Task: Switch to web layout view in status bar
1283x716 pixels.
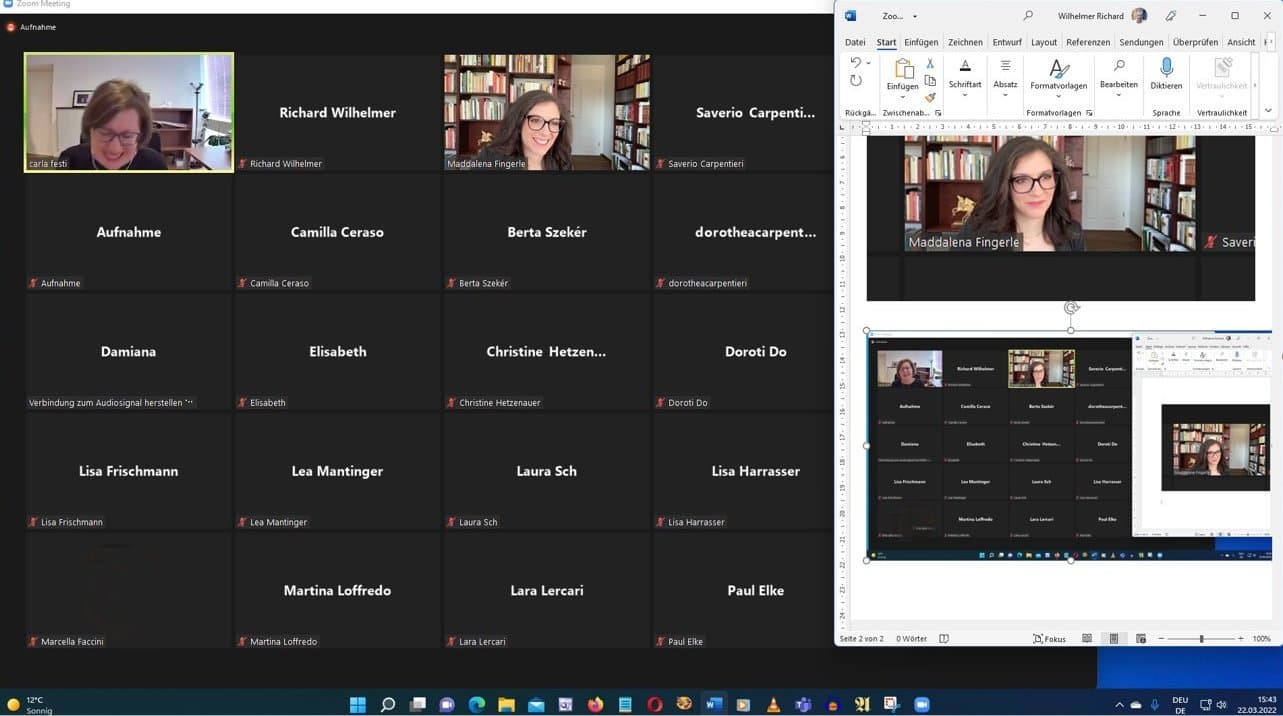Action: (x=1141, y=638)
